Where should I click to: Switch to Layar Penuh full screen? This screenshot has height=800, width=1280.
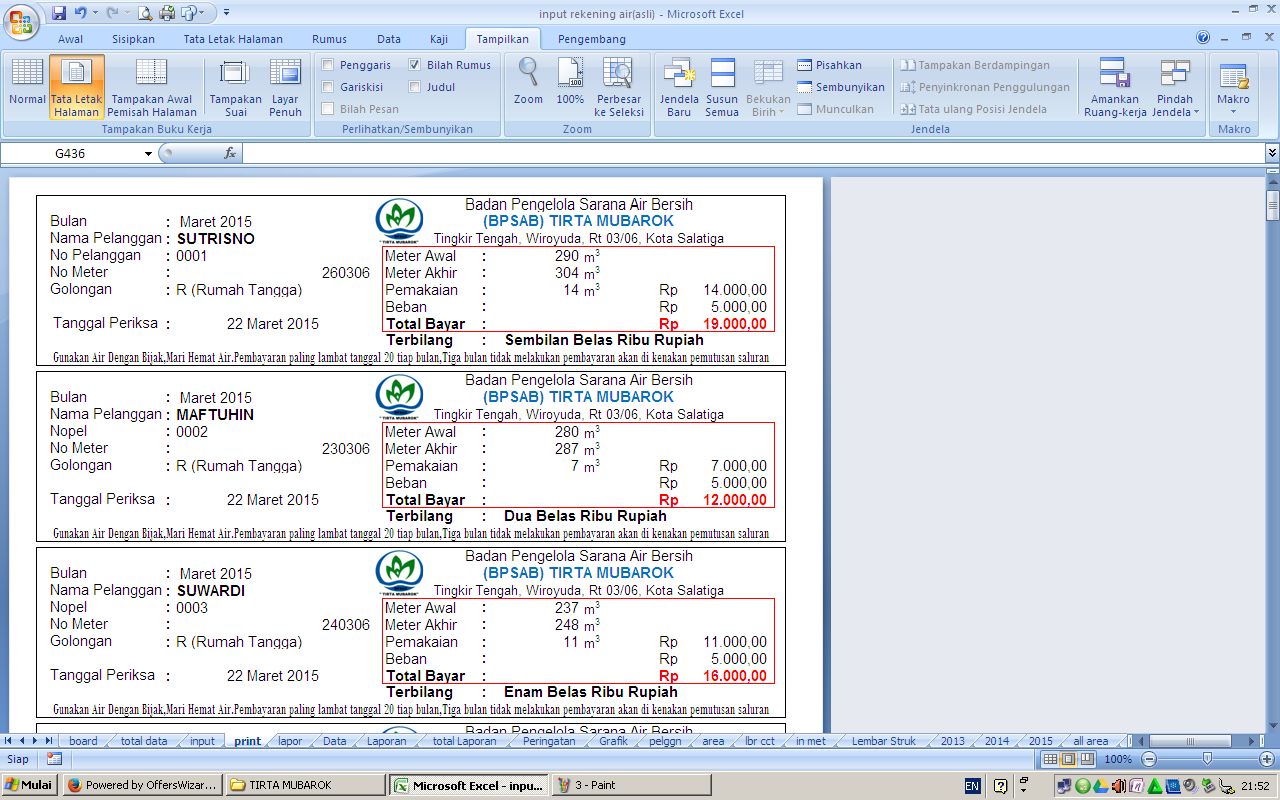[285, 87]
